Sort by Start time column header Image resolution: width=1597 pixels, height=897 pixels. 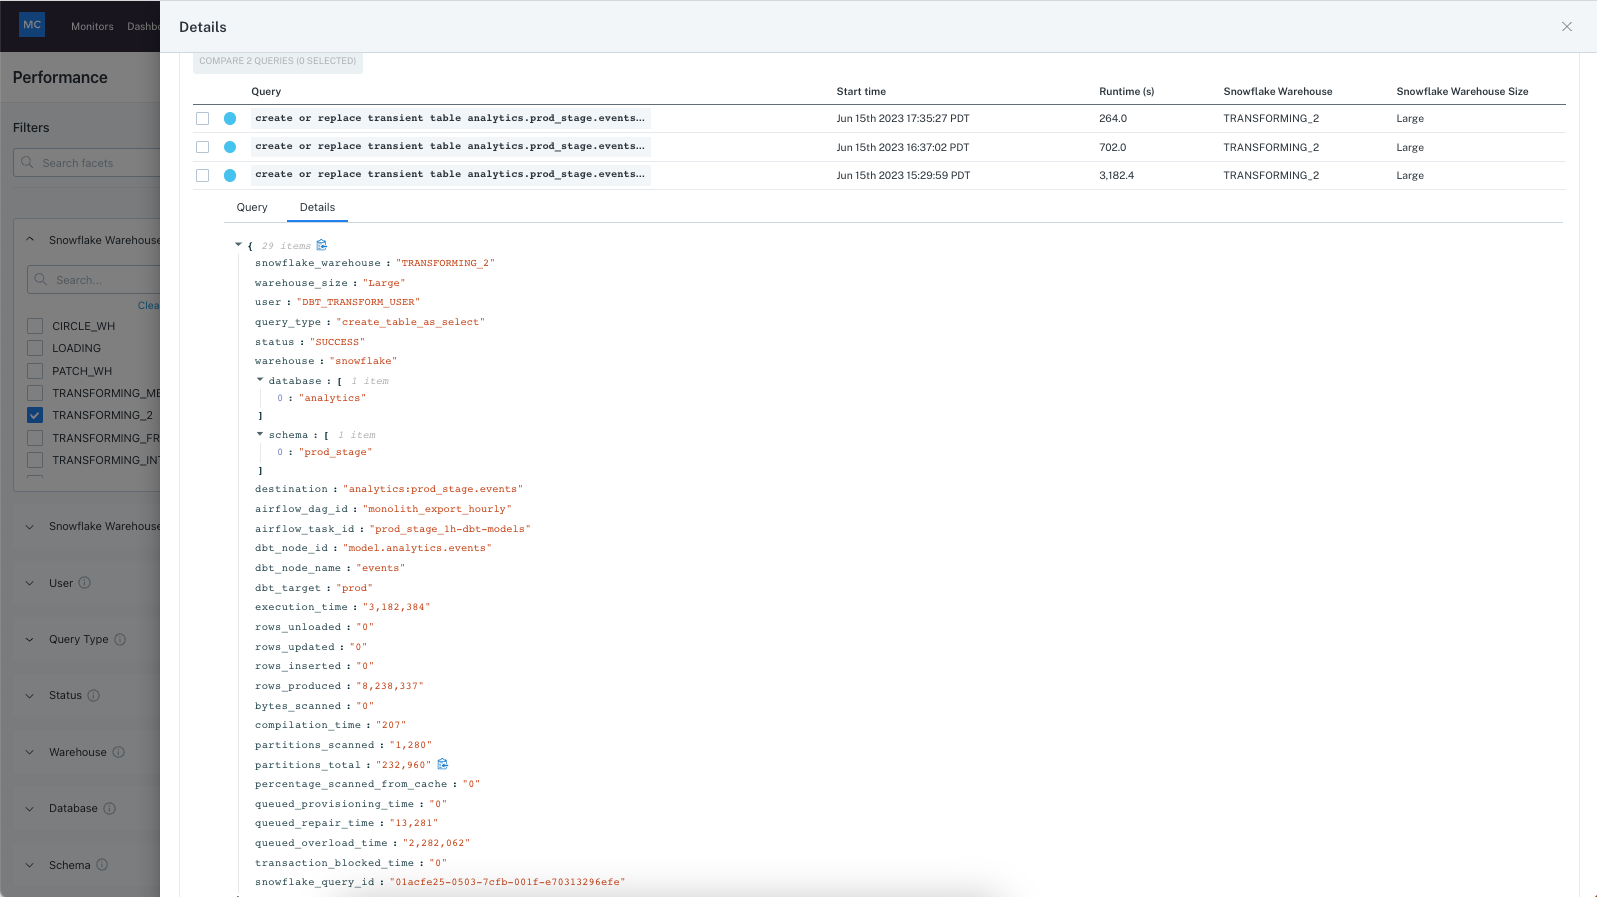[x=861, y=91]
